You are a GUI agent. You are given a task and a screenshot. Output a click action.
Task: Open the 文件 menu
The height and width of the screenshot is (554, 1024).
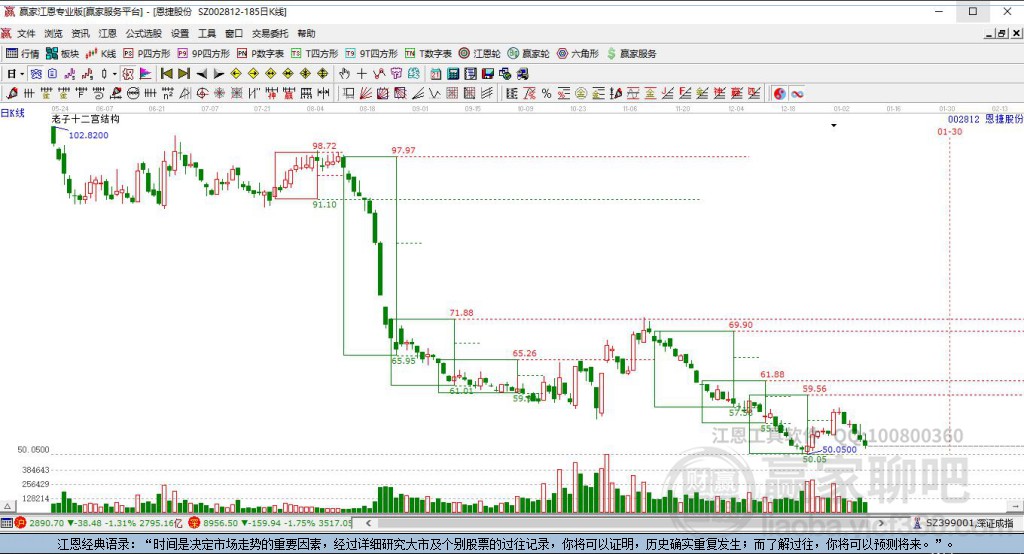[x=26, y=33]
